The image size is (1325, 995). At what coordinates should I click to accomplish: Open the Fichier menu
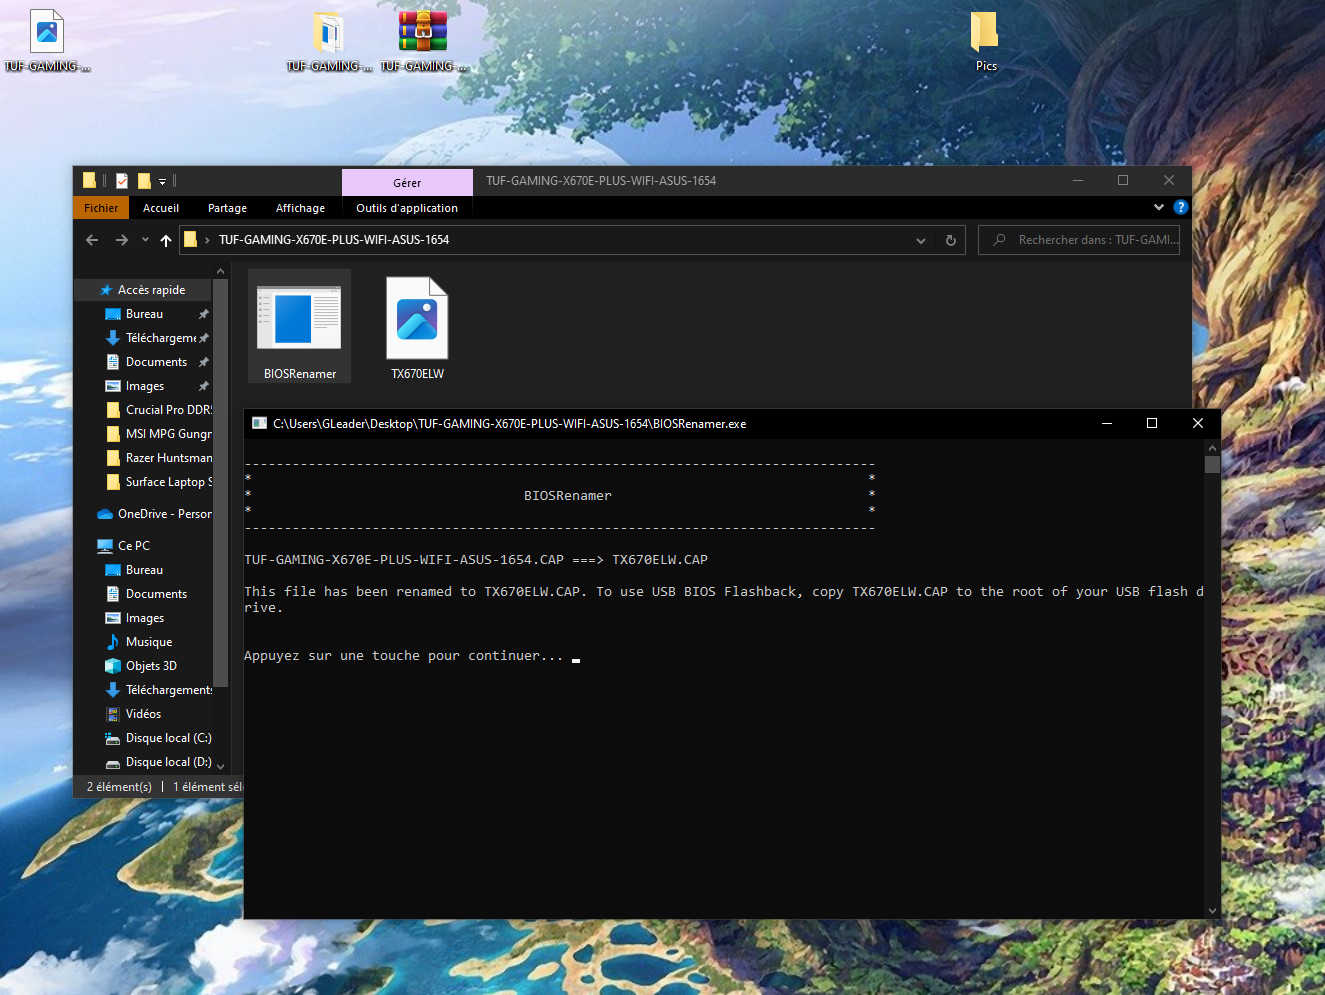click(x=100, y=207)
